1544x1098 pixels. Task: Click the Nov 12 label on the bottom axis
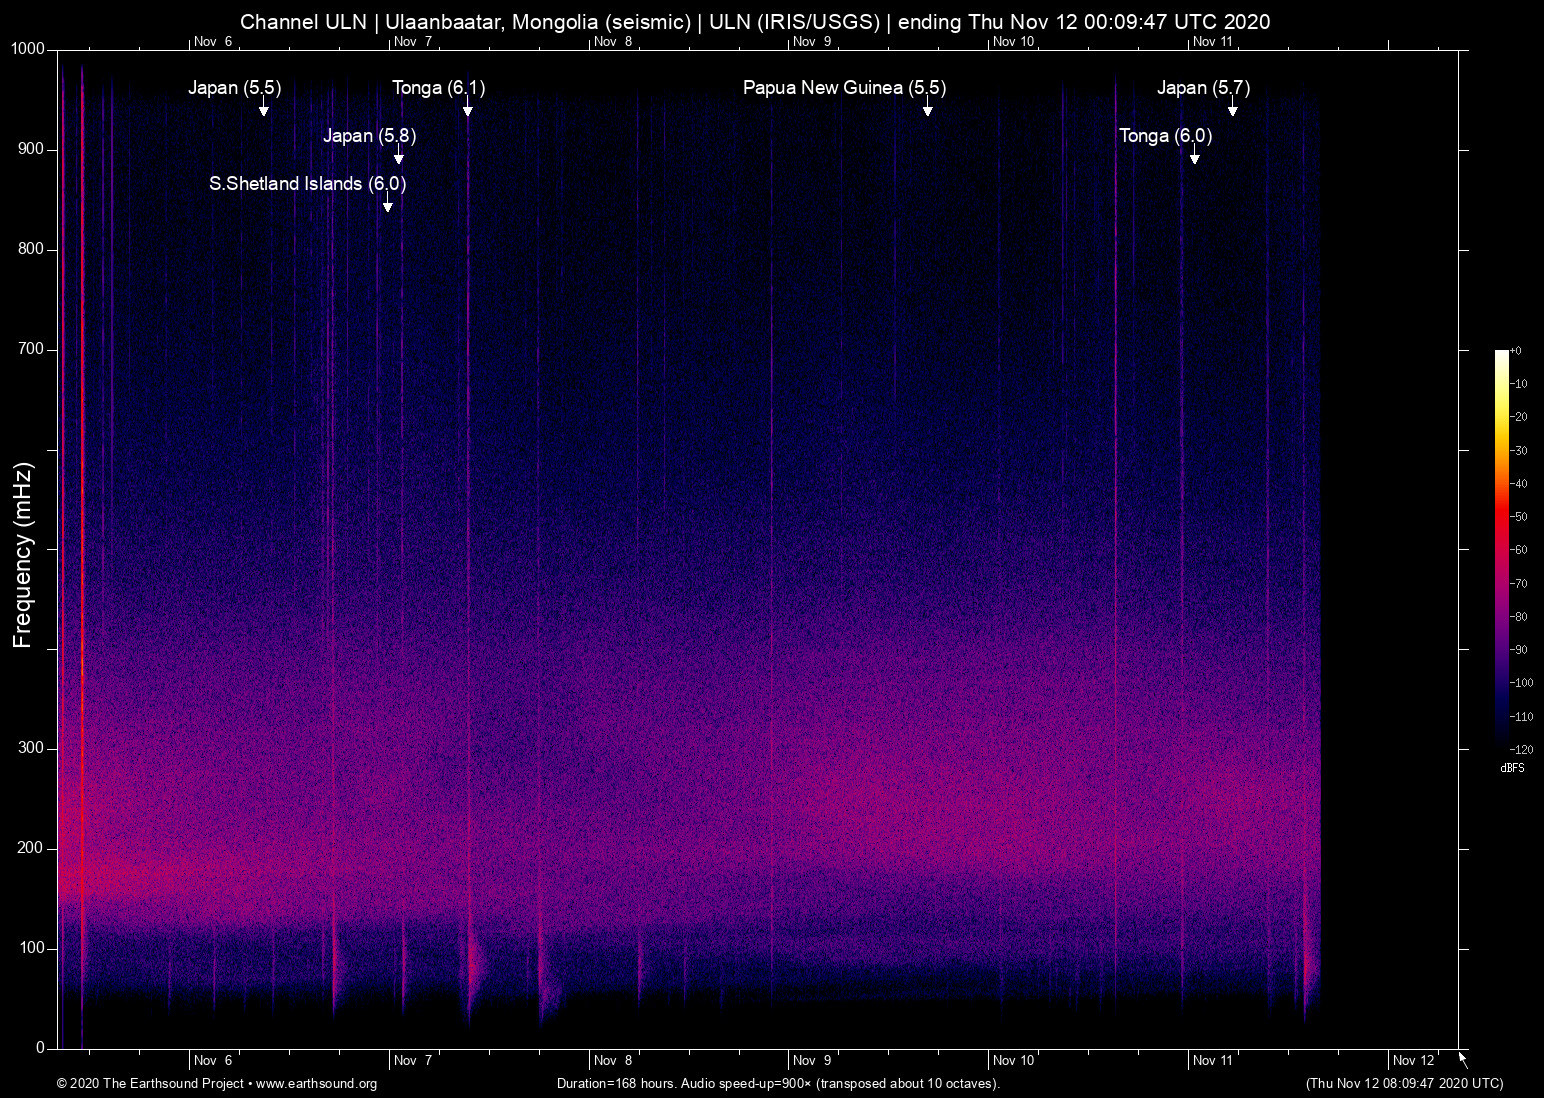click(1413, 1060)
